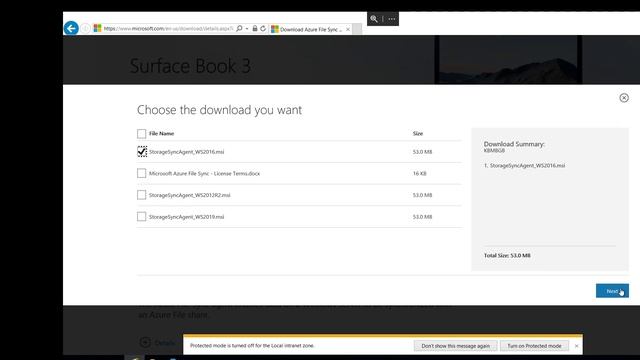Click the 'File Name' column header
This screenshot has width=640, height=360.
(162, 133)
